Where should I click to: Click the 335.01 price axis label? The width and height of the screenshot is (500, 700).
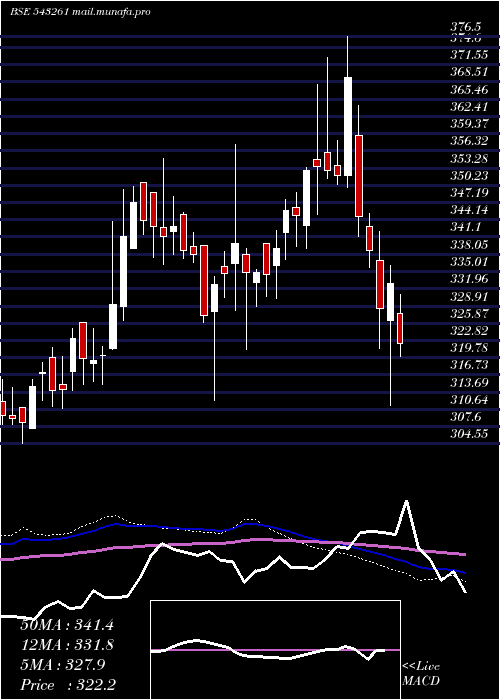469,262
